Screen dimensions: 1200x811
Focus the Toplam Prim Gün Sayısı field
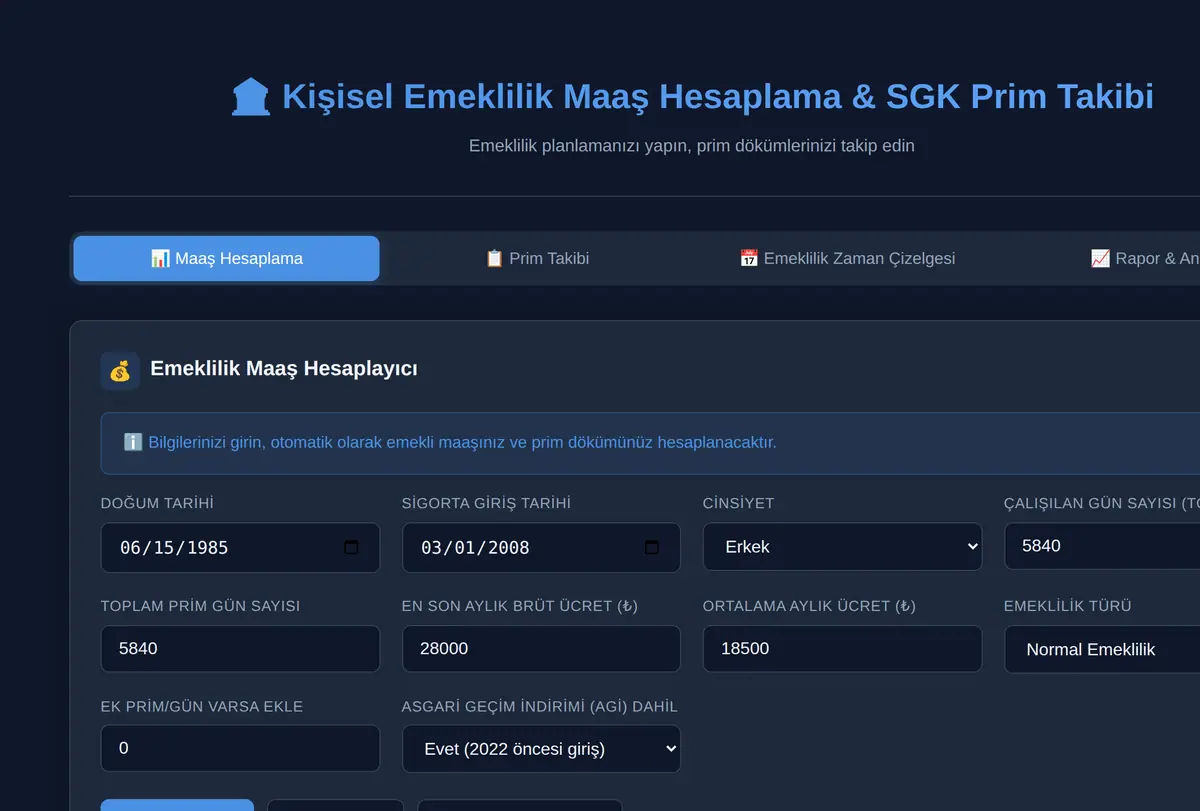pyautogui.click(x=240, y=648)
